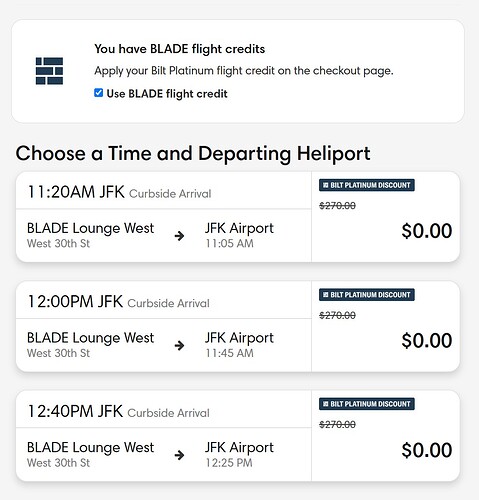
Task: Select the 11:20AM JFK flight heading
Action: pos(76,192)
